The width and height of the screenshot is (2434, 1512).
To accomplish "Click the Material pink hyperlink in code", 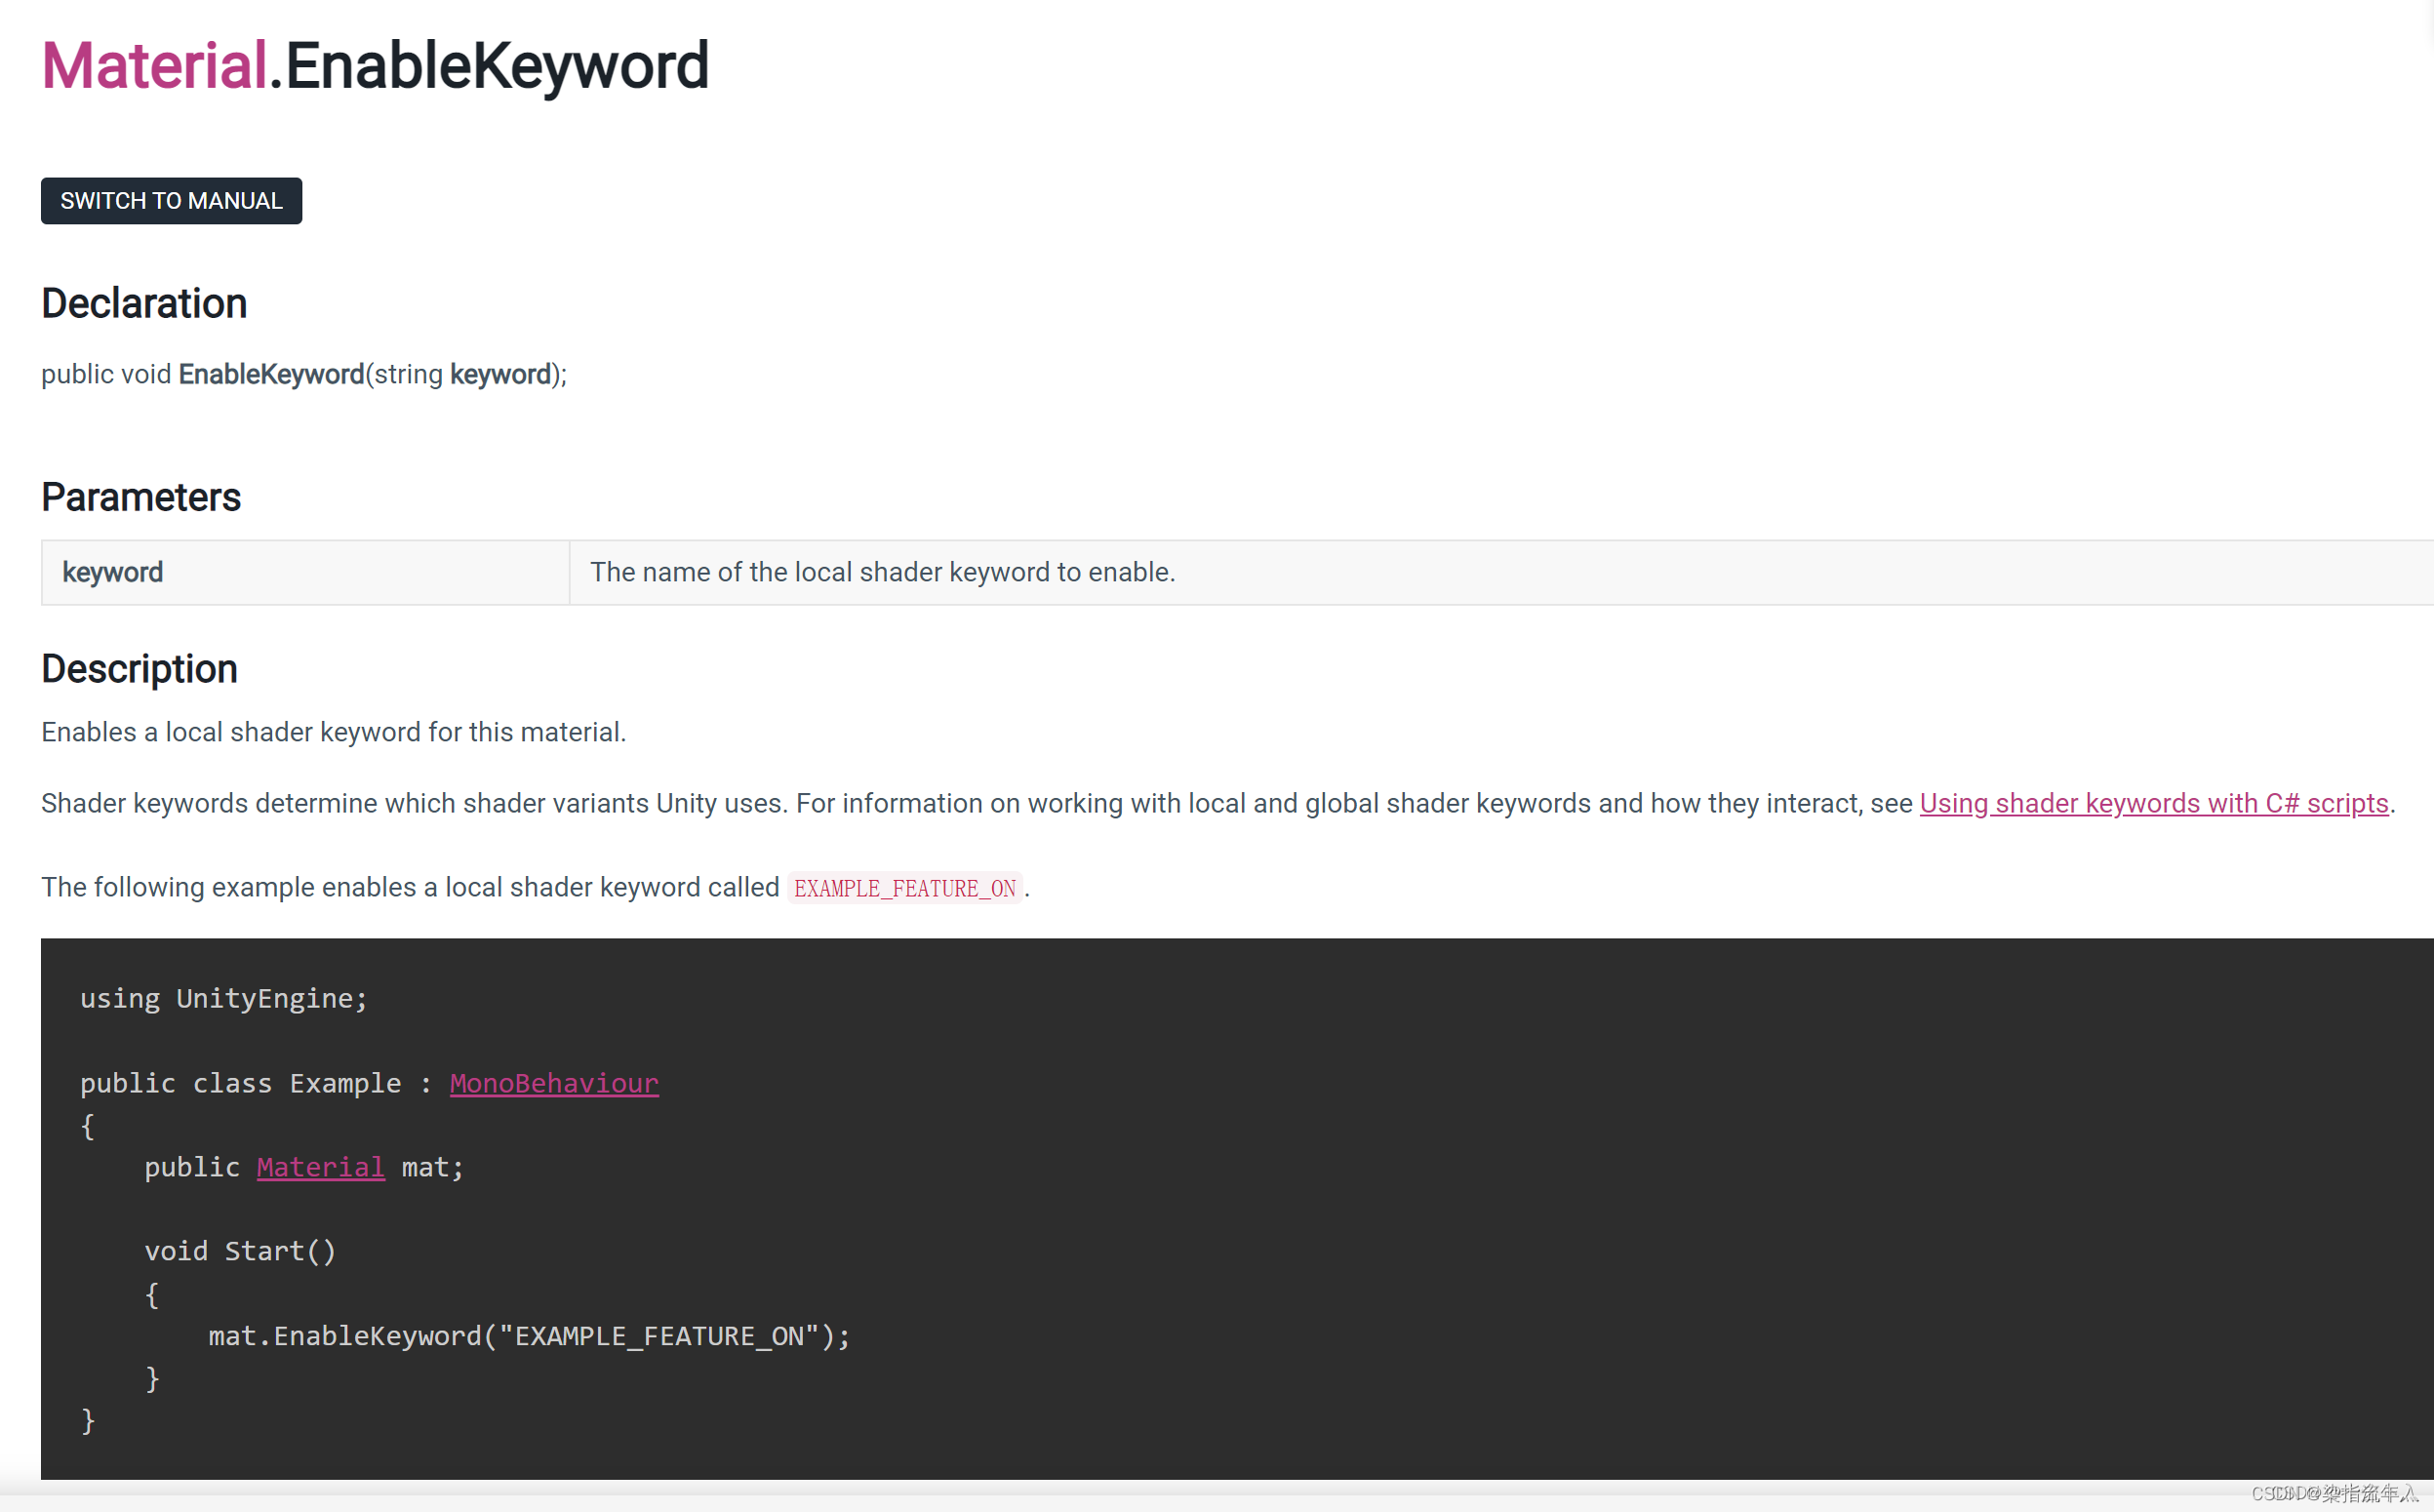I will [320, 1167].
